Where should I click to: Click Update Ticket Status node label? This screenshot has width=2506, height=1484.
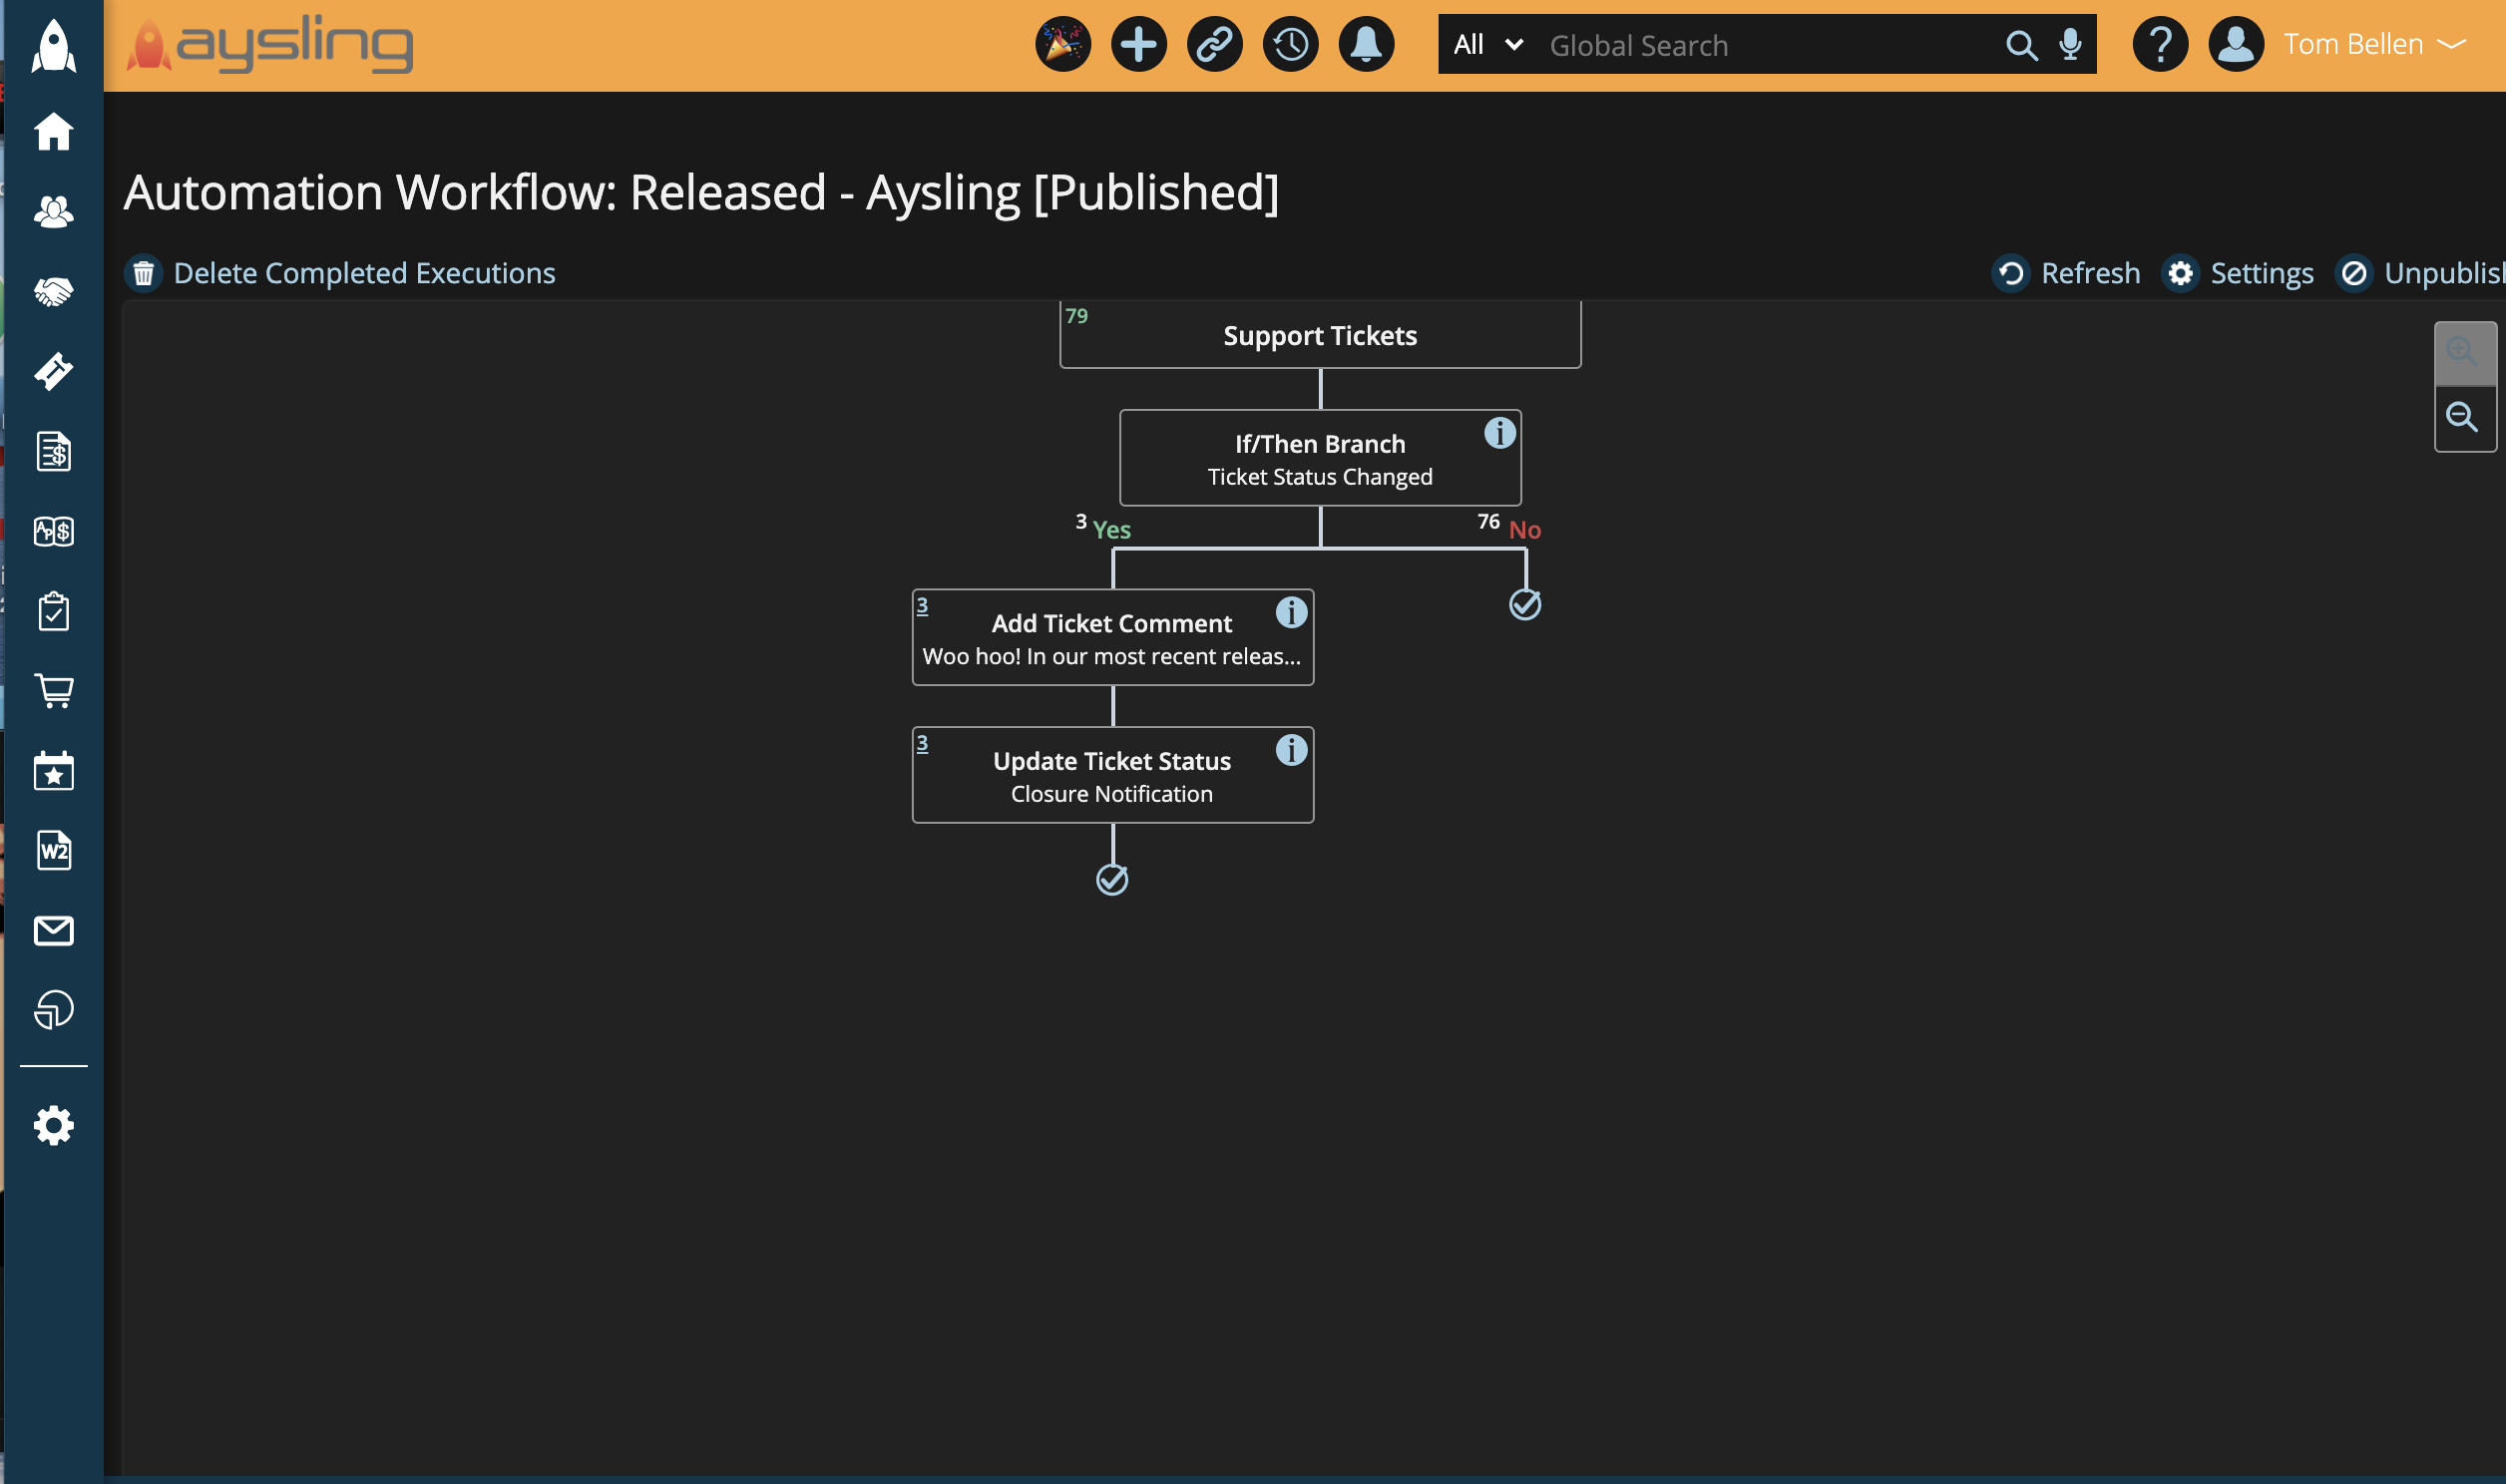tap(1111, 760)
